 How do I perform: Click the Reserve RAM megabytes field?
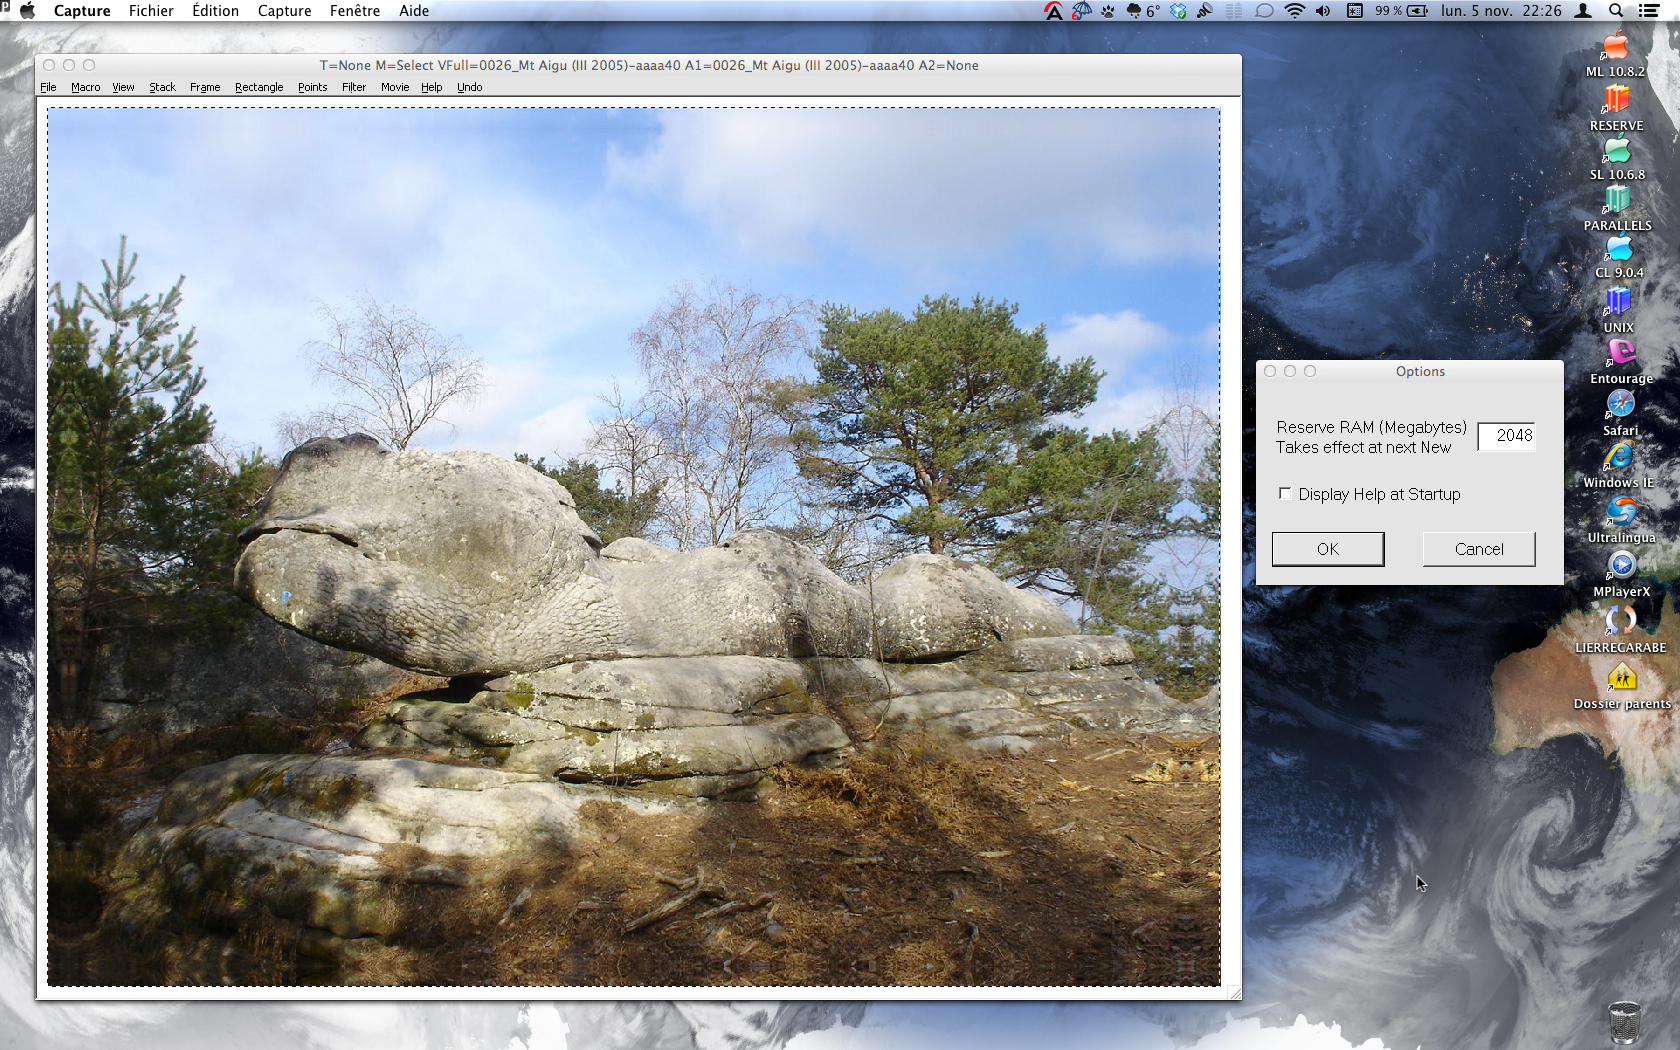click(1506, 436)
